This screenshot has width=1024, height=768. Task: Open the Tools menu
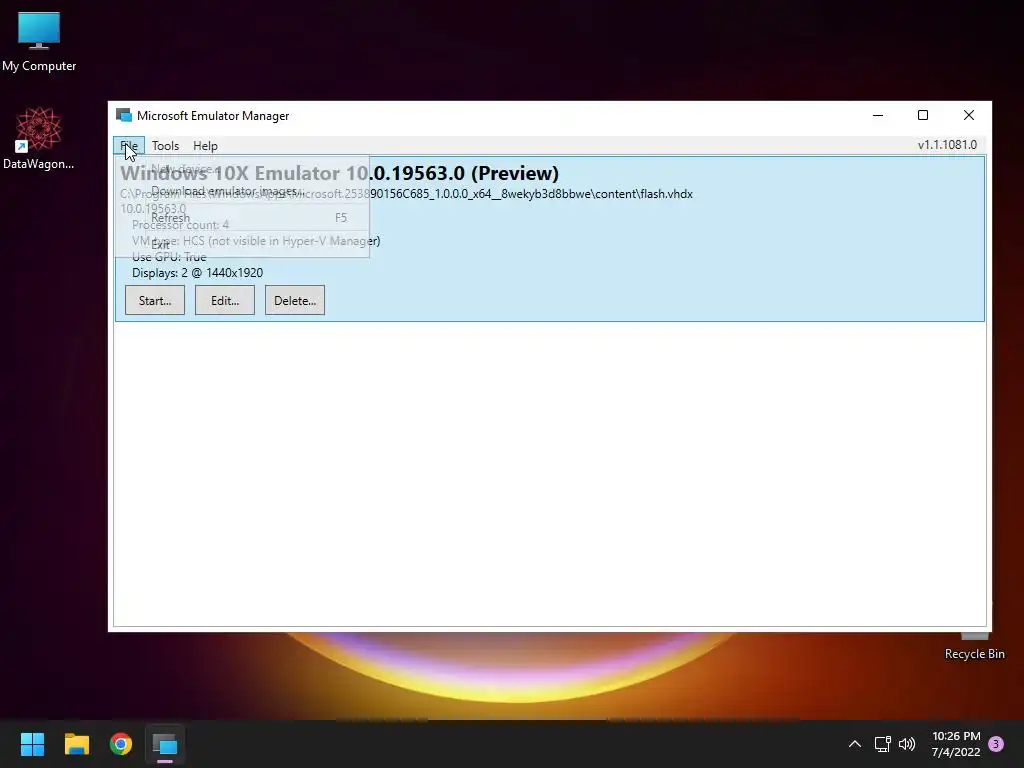165,146
